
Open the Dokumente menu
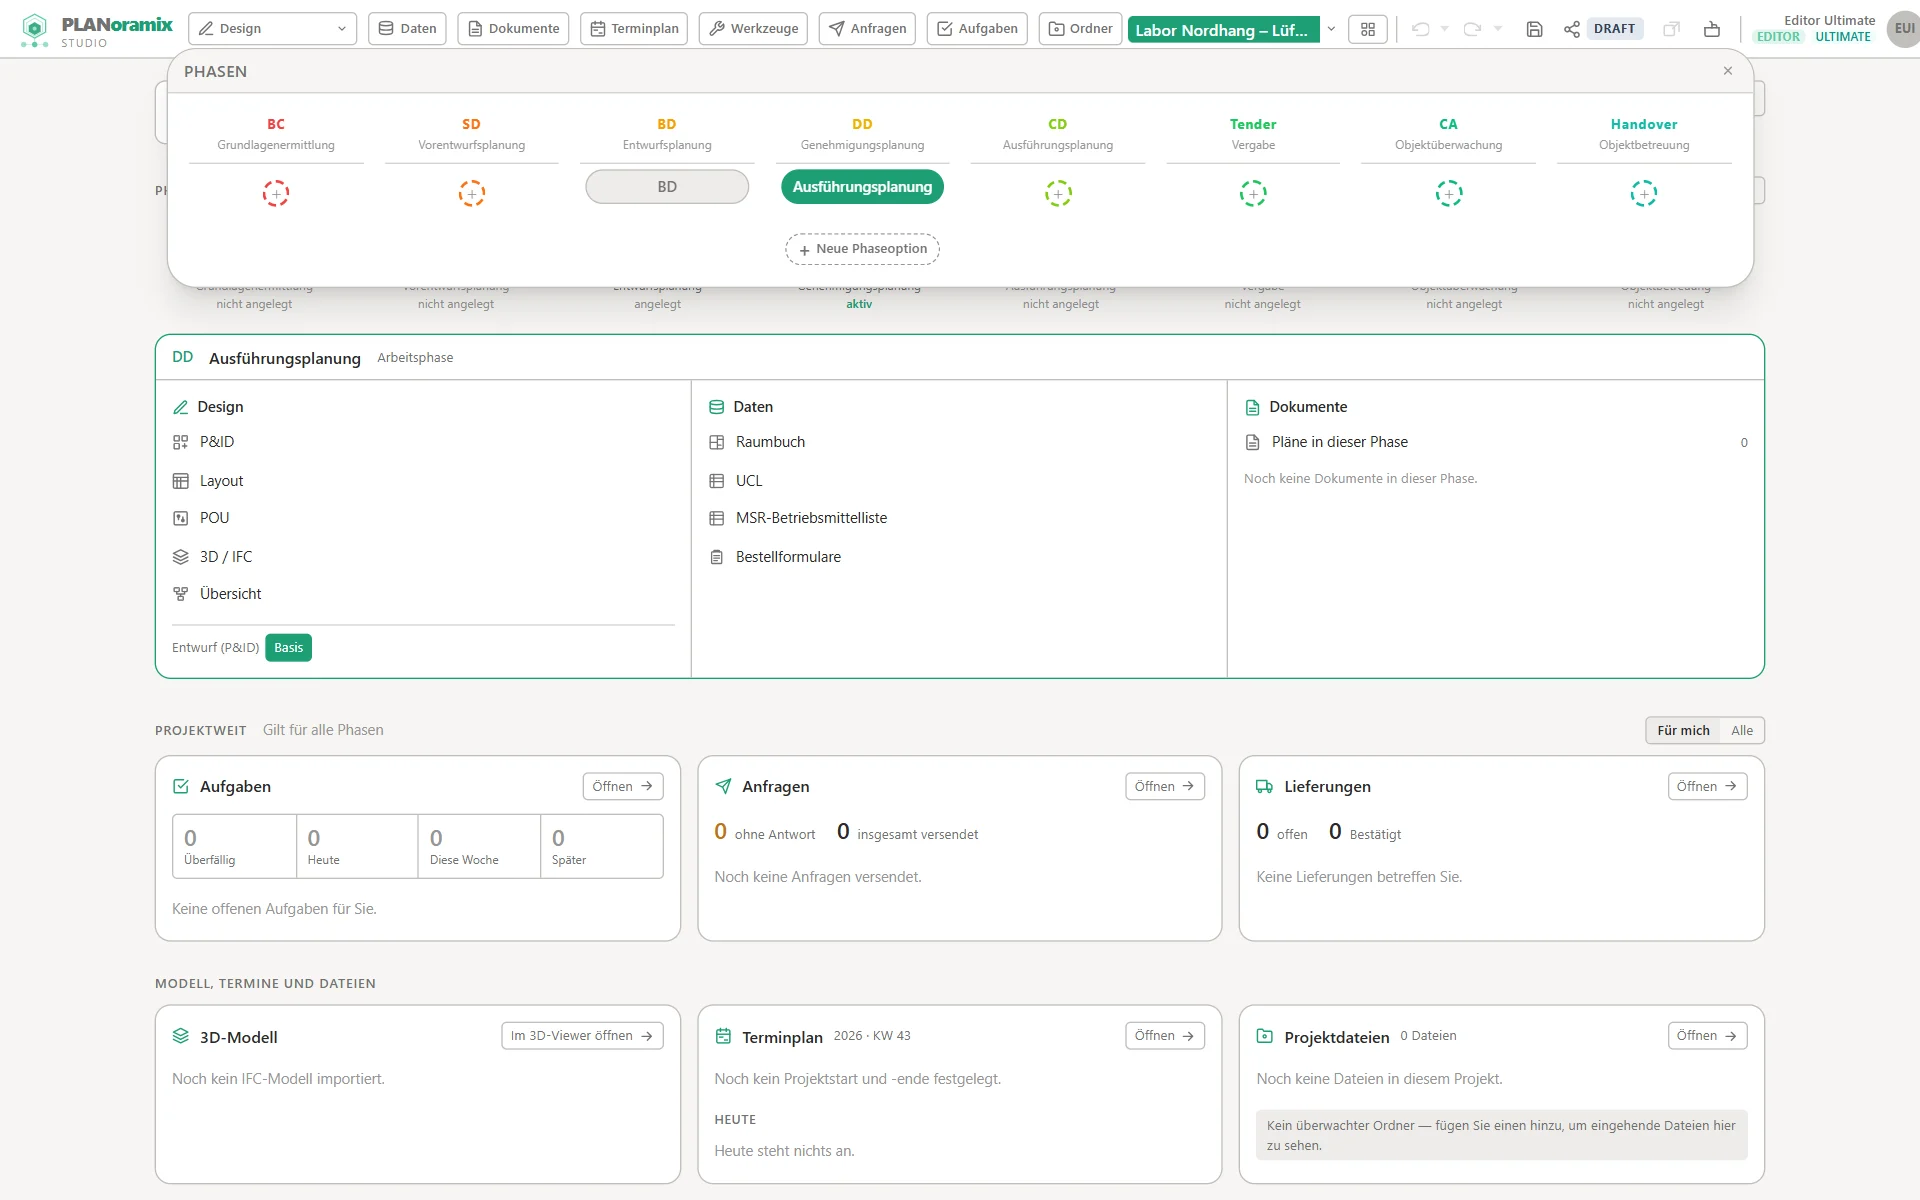[x=514, y=29]
